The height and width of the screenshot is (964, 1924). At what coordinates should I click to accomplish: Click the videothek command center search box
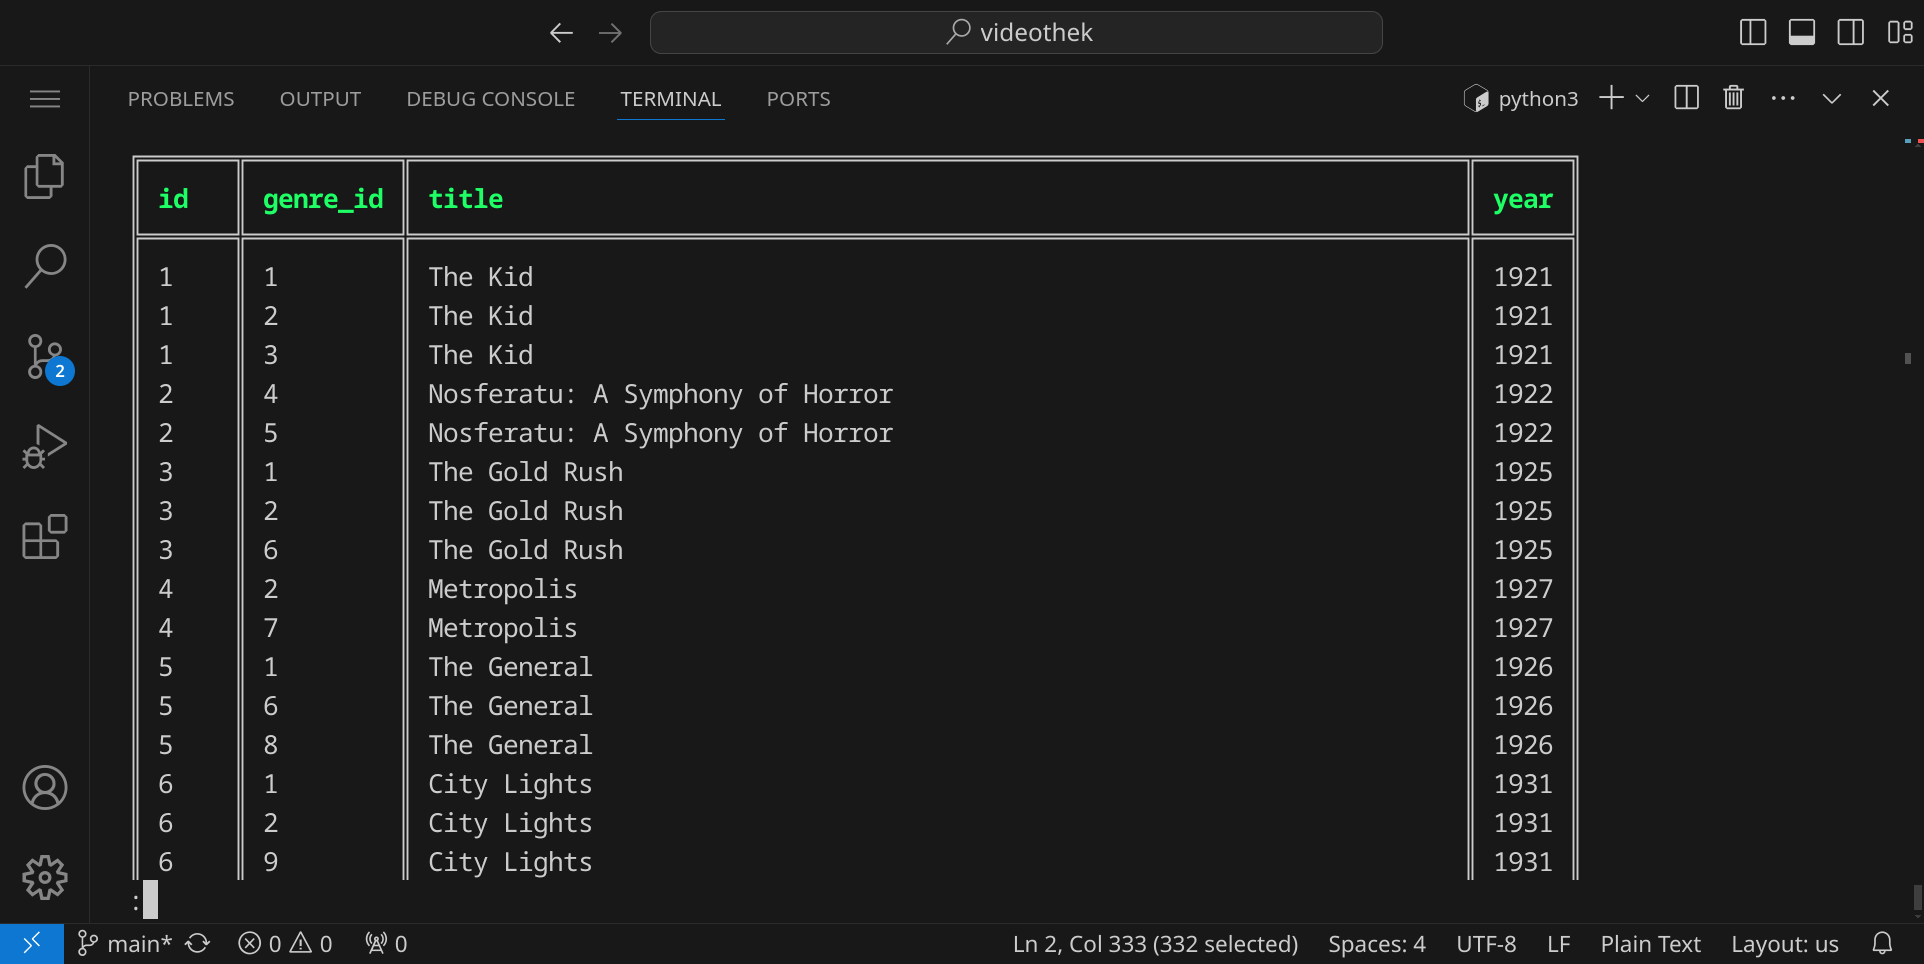pyautogui.click(x=1016, y=33)
